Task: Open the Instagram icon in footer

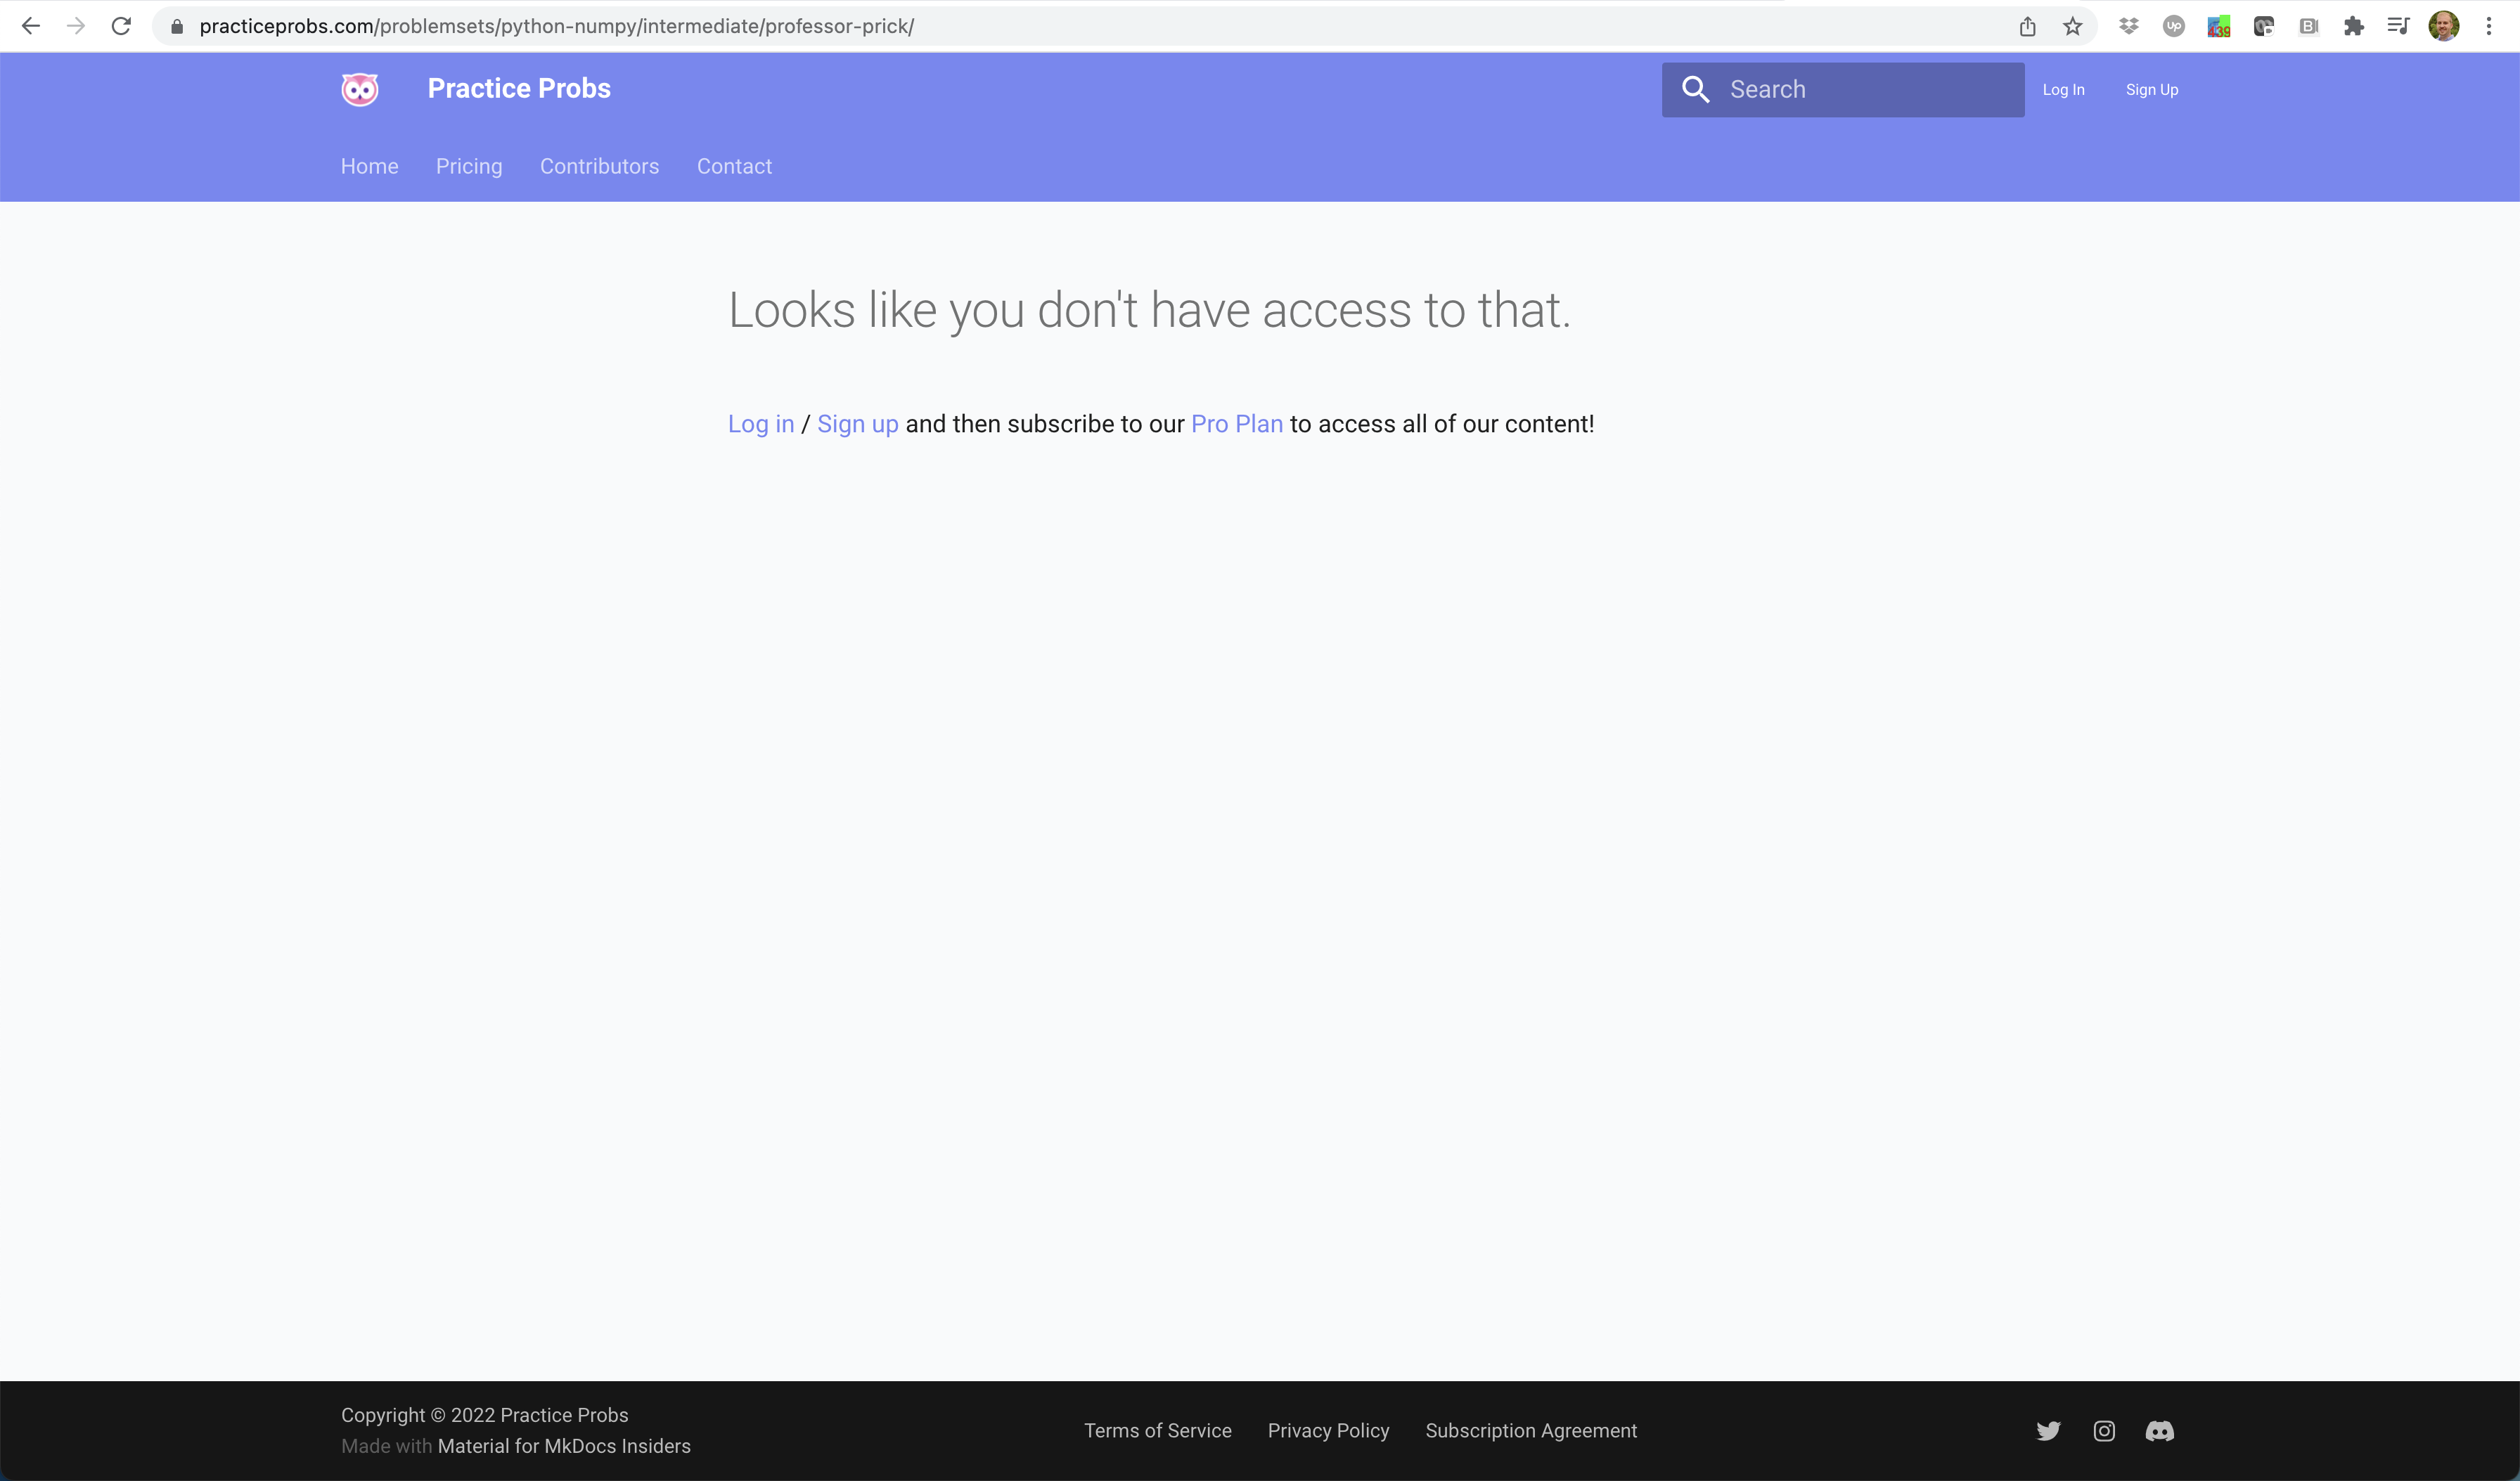Action: click(x=2104, y=1431)
